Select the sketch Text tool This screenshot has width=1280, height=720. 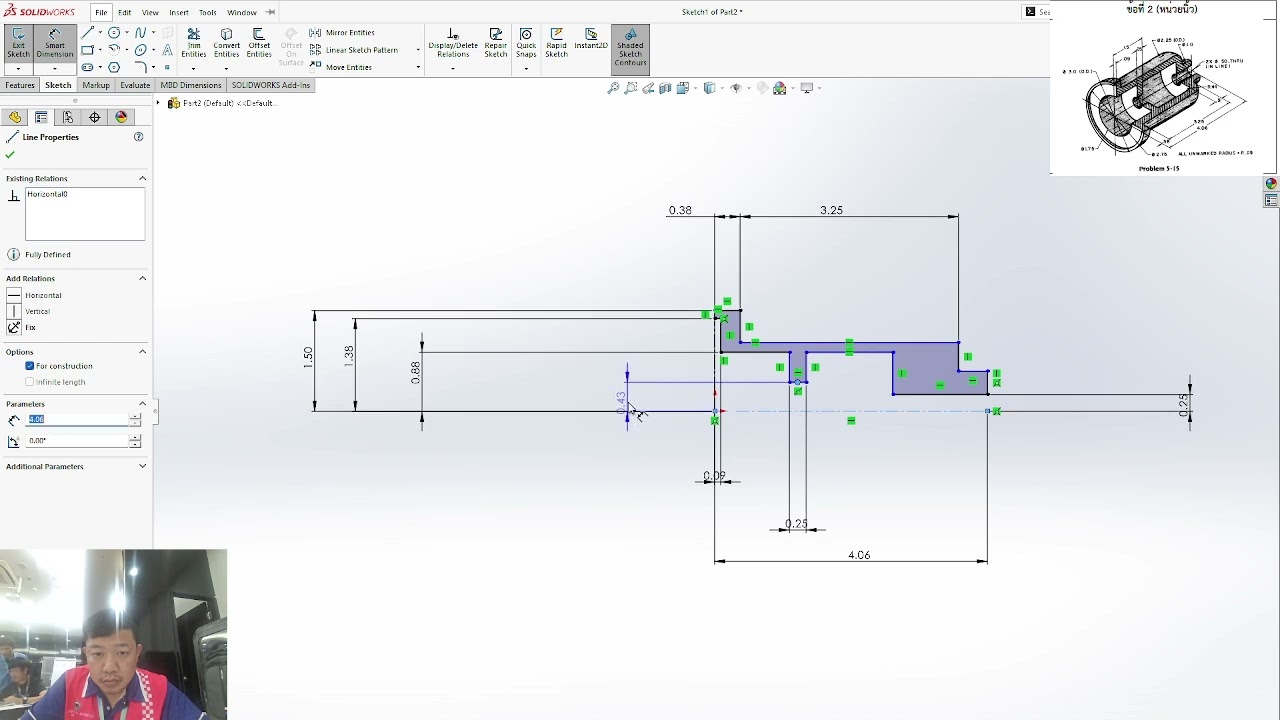coord(167,50)
